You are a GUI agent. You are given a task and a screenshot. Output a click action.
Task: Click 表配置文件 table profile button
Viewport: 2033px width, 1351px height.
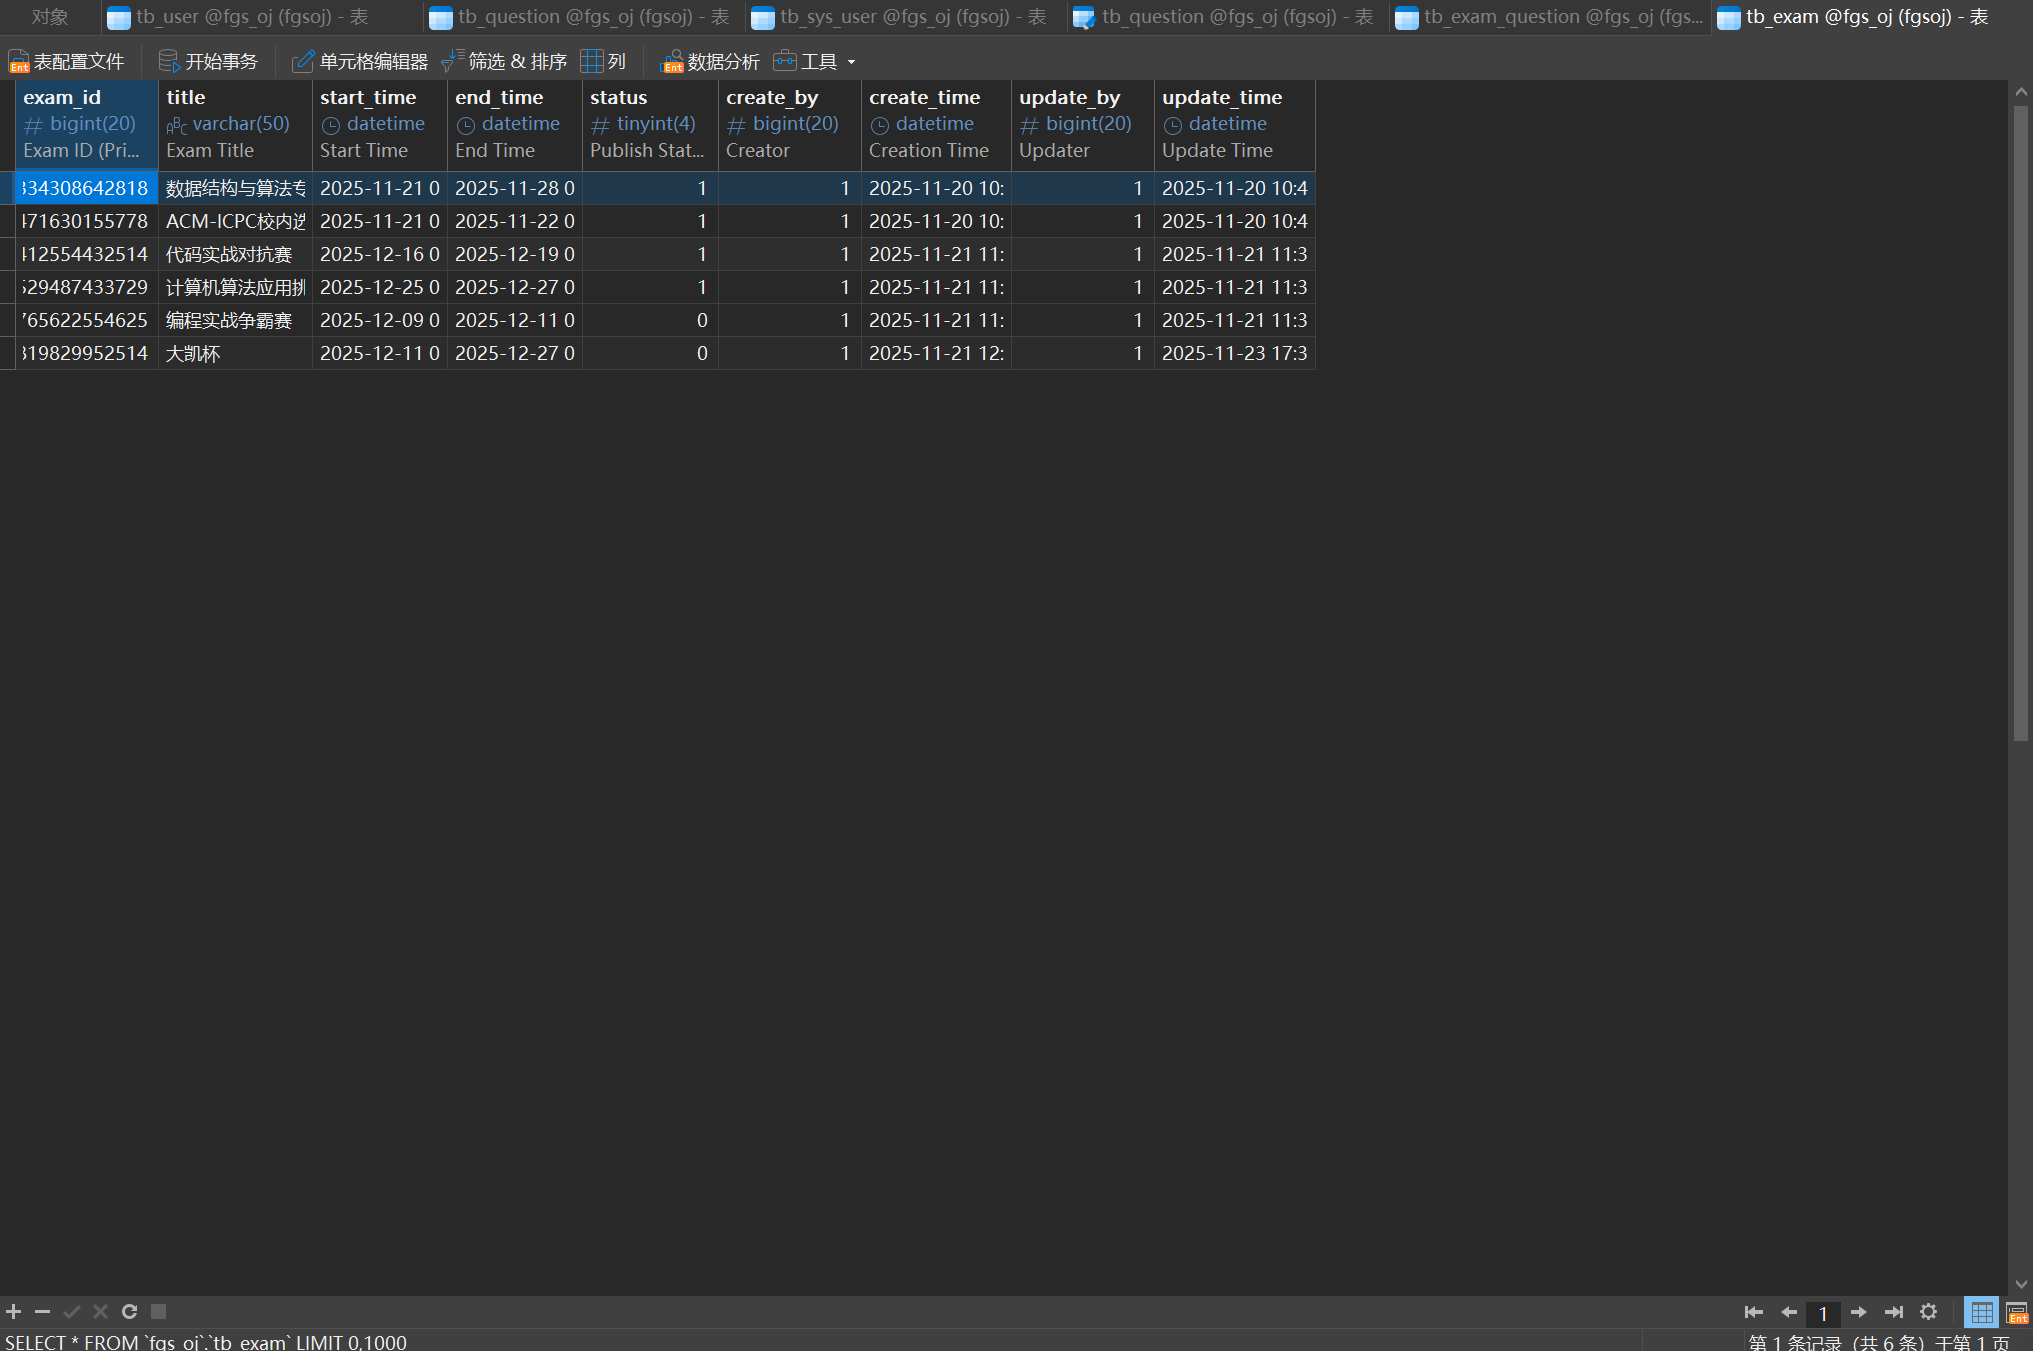(67, 62)
